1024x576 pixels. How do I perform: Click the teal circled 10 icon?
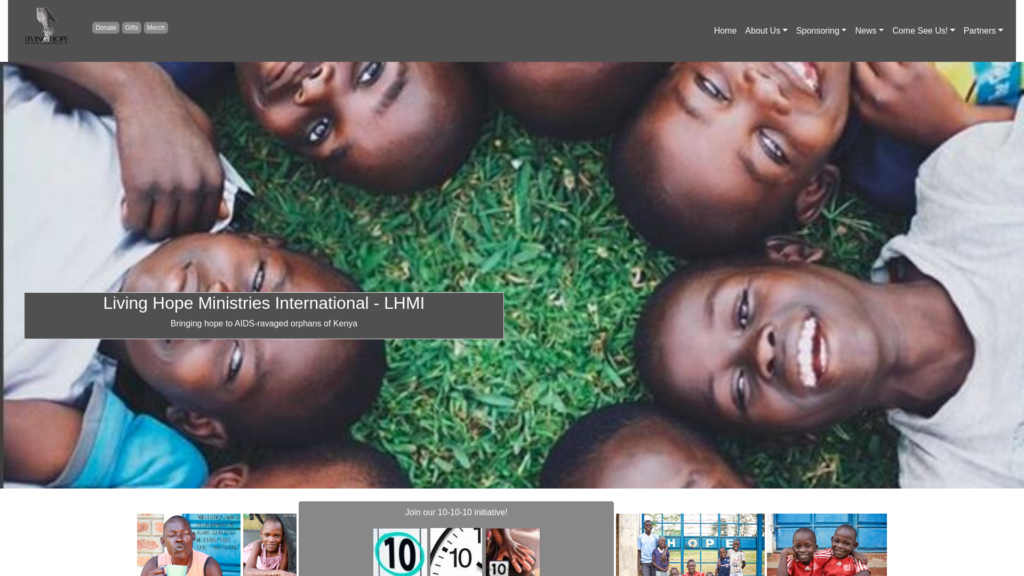coord(399,553)
